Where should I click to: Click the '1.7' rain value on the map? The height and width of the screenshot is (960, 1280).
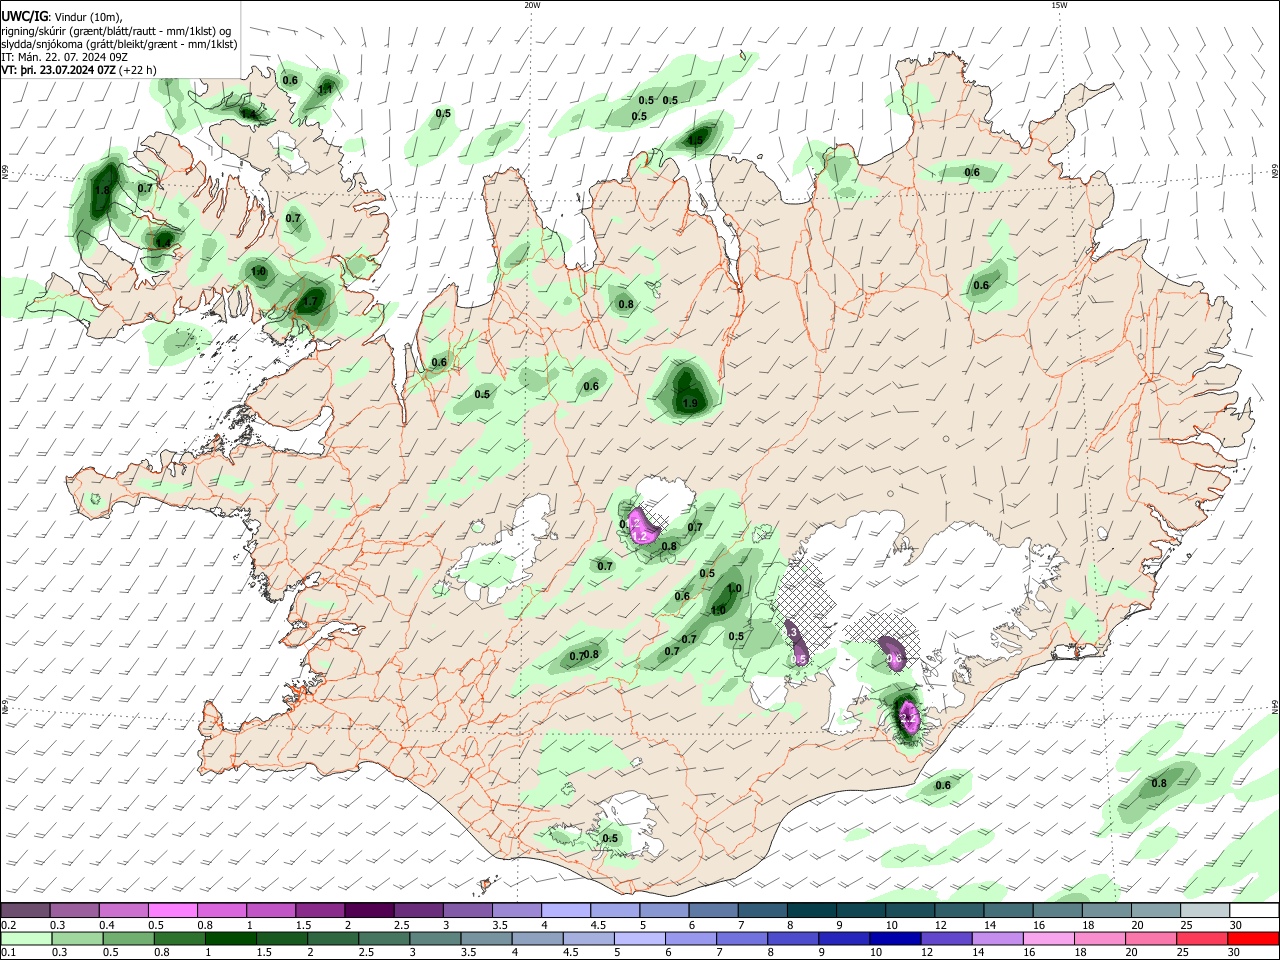310,301
